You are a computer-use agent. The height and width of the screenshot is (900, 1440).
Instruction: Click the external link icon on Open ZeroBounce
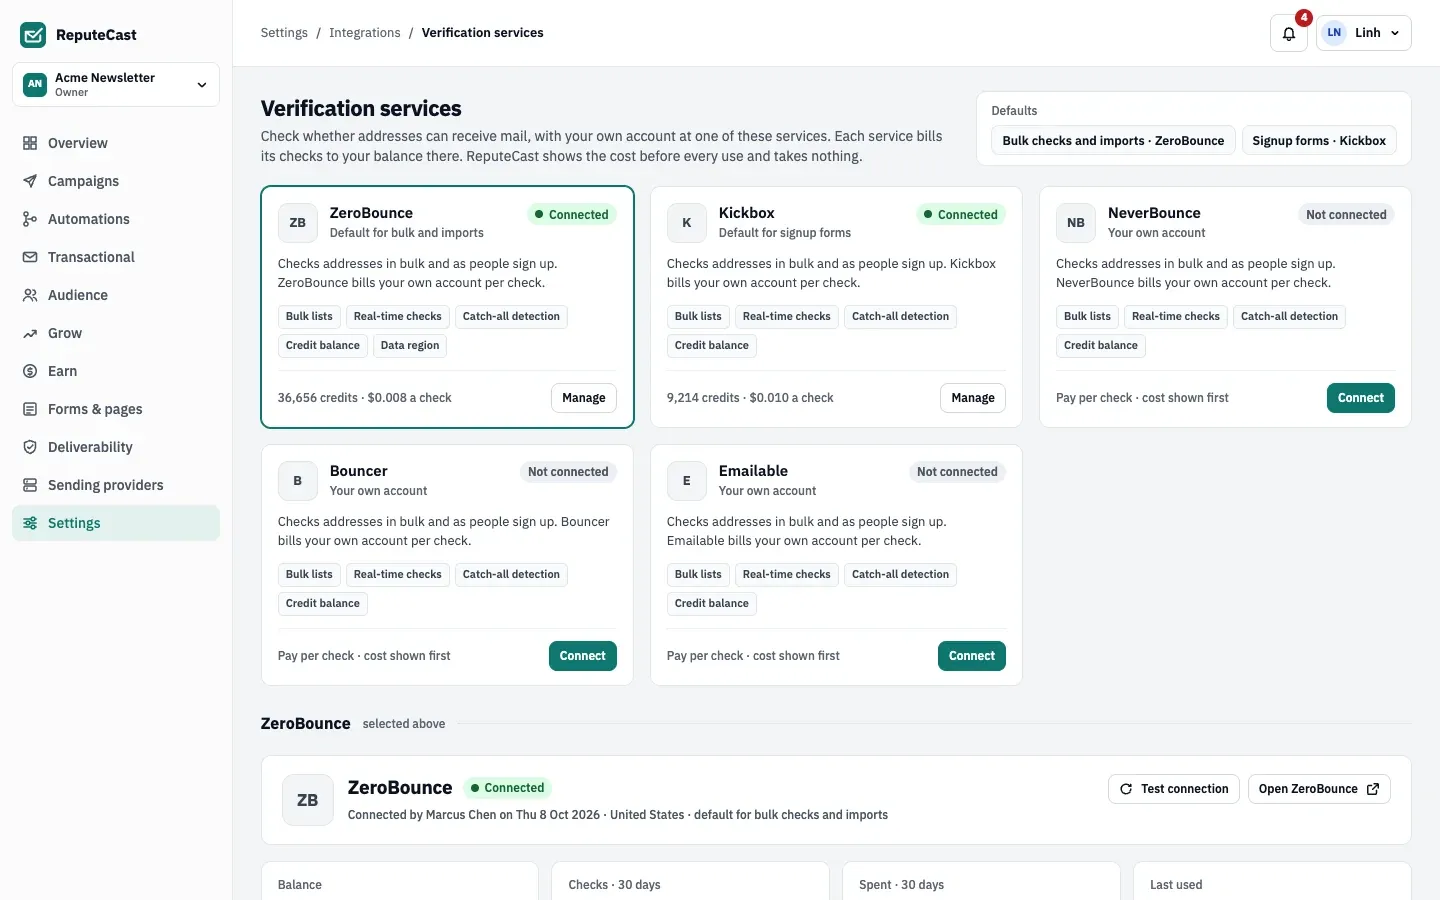pos(1373,789)
